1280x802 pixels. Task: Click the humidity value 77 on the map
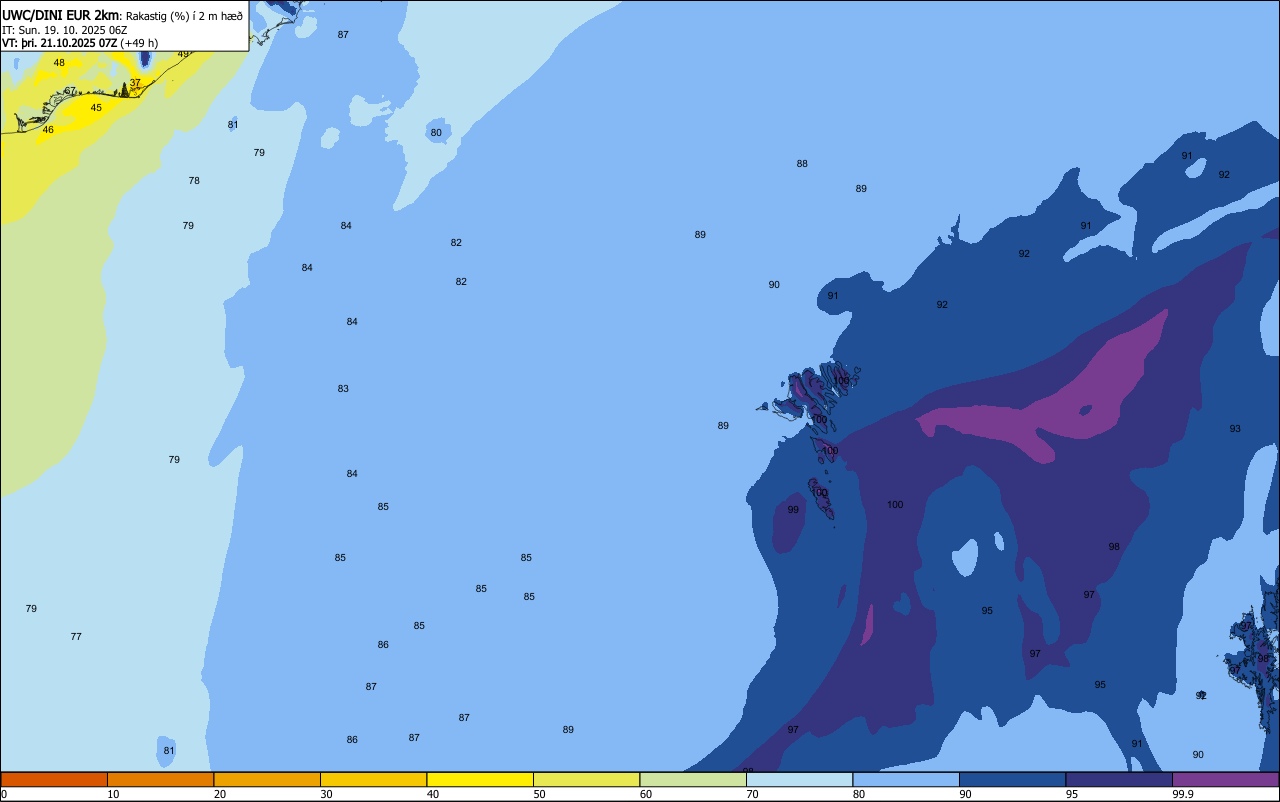click(76, 637)
